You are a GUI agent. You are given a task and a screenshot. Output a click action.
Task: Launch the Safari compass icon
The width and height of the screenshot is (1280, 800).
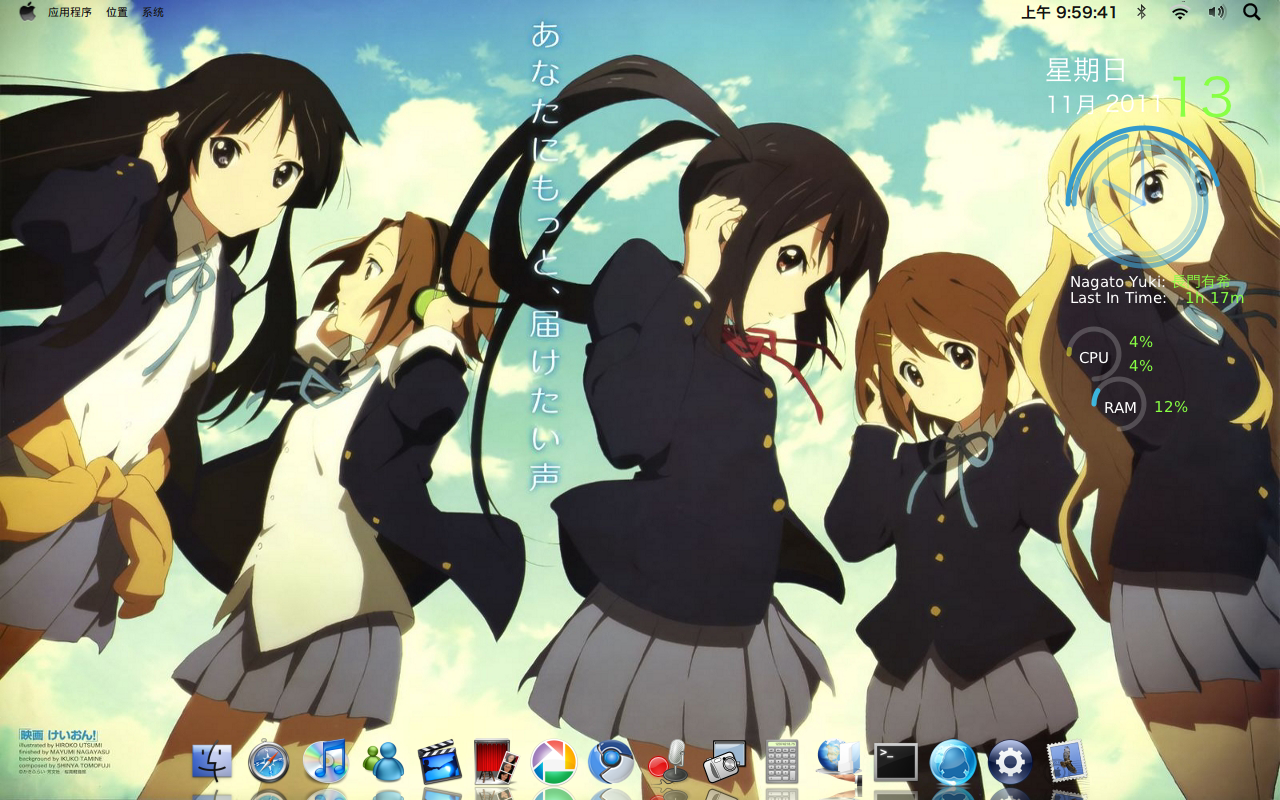coord(268,762)
